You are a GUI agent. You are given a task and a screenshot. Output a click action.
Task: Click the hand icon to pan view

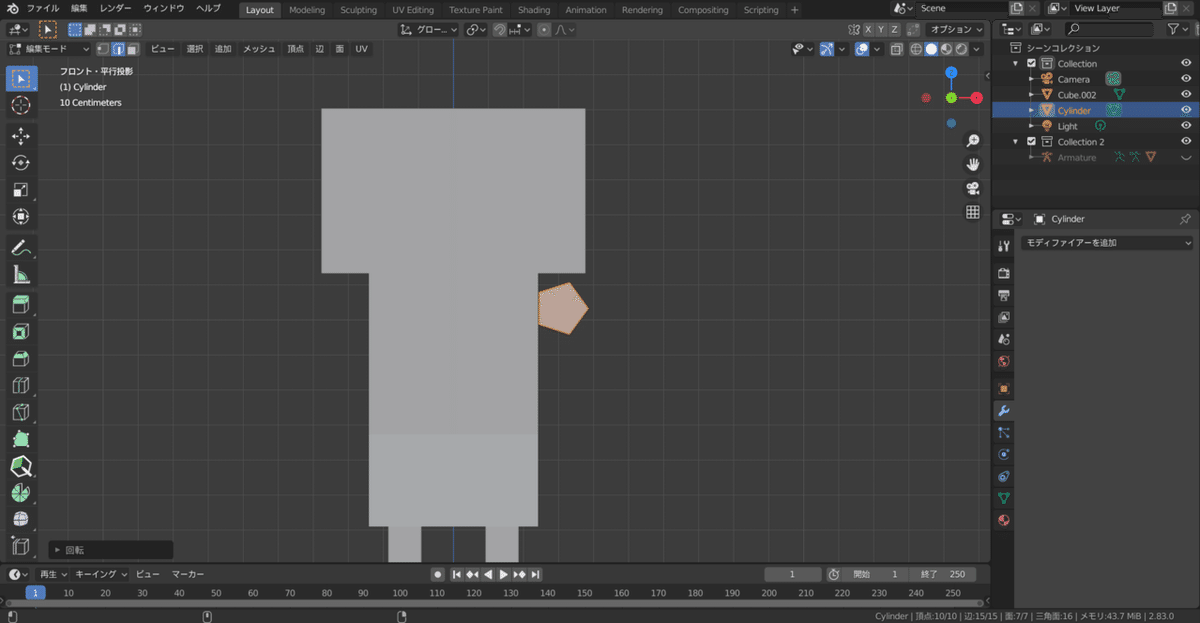[972, 164]
